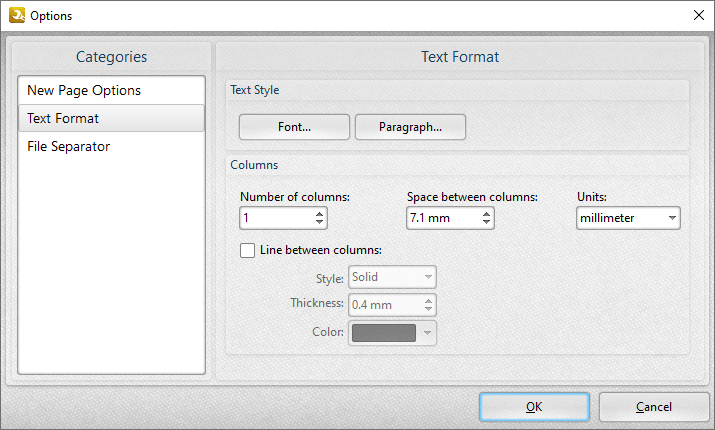This screenshot has width=715, height=430.
Task: Select New Page Options category
Action: [111, 90]
